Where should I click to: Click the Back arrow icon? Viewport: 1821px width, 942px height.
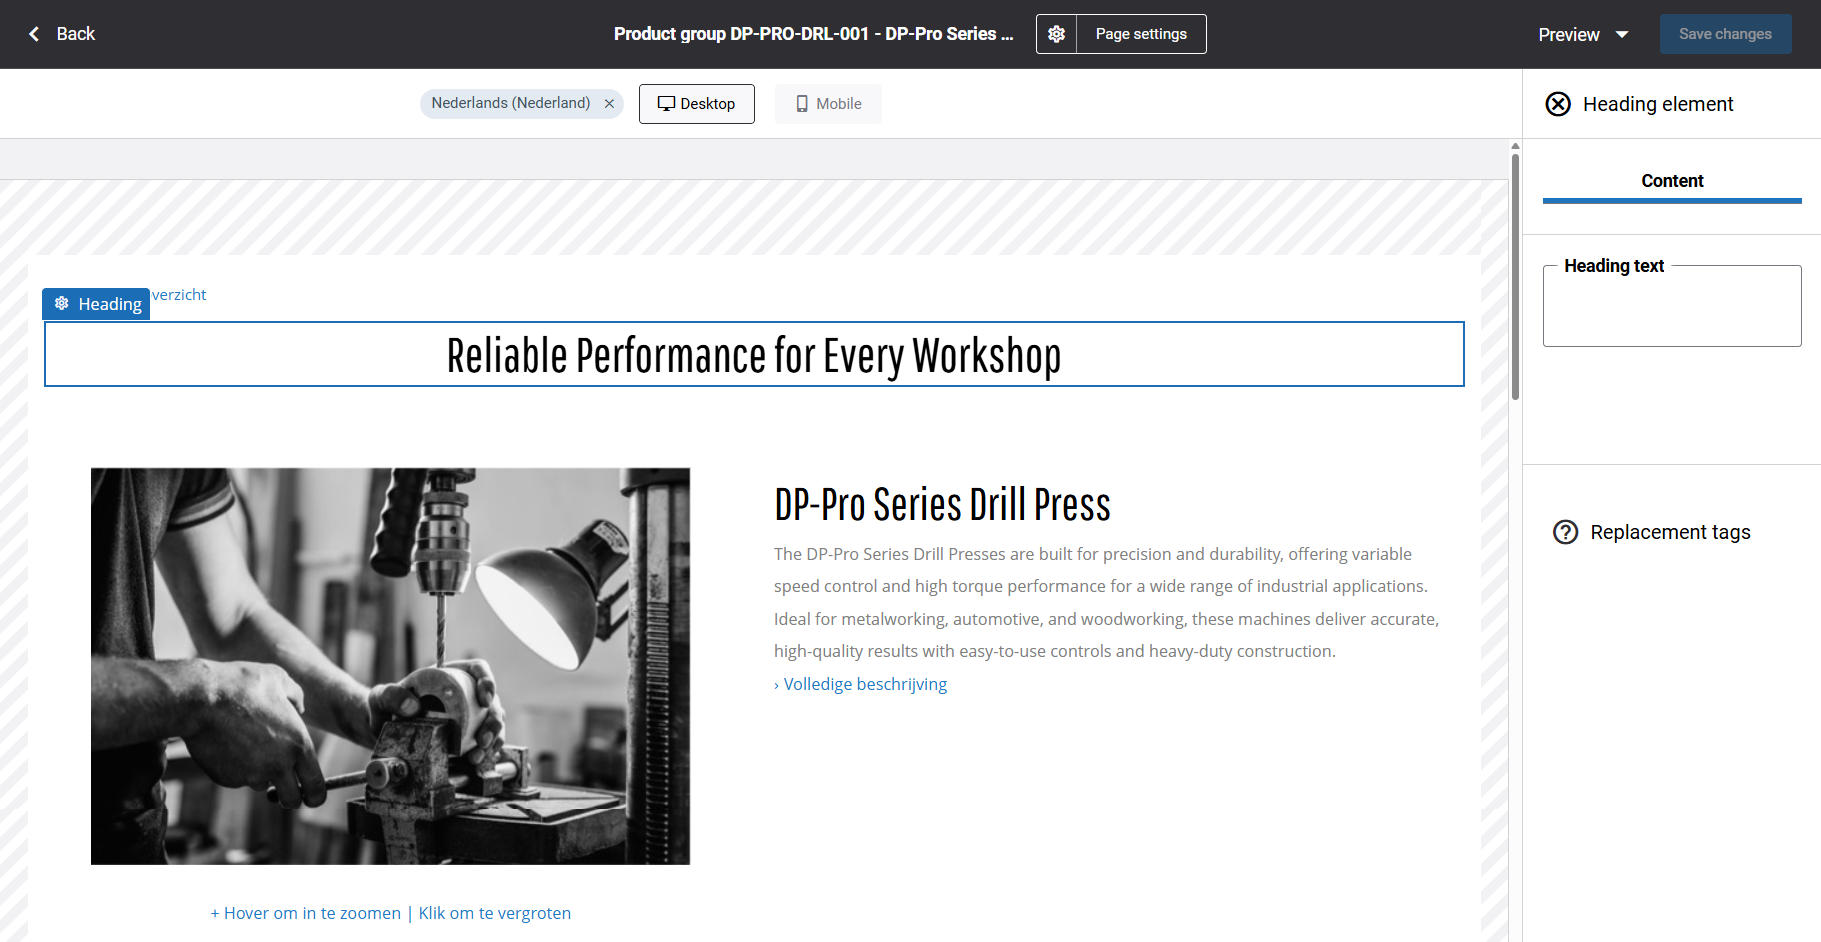tap(34, 34)
